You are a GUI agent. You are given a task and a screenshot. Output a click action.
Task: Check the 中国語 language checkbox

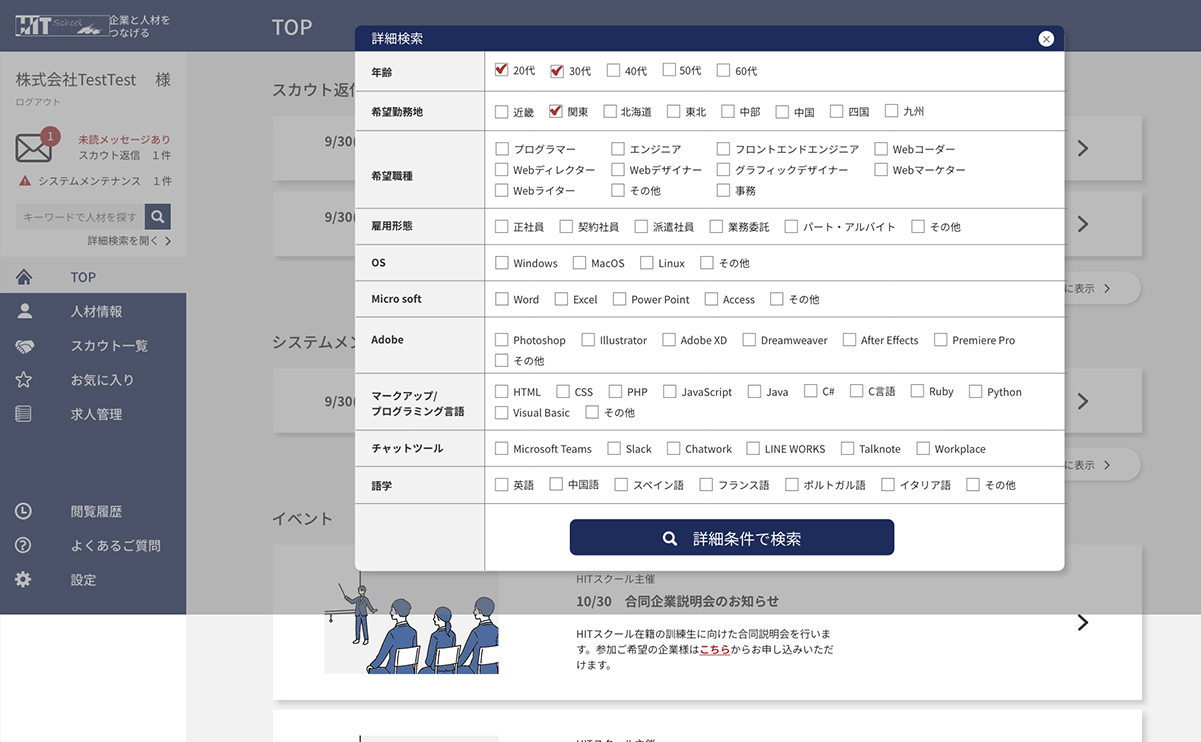pos(556,485)
